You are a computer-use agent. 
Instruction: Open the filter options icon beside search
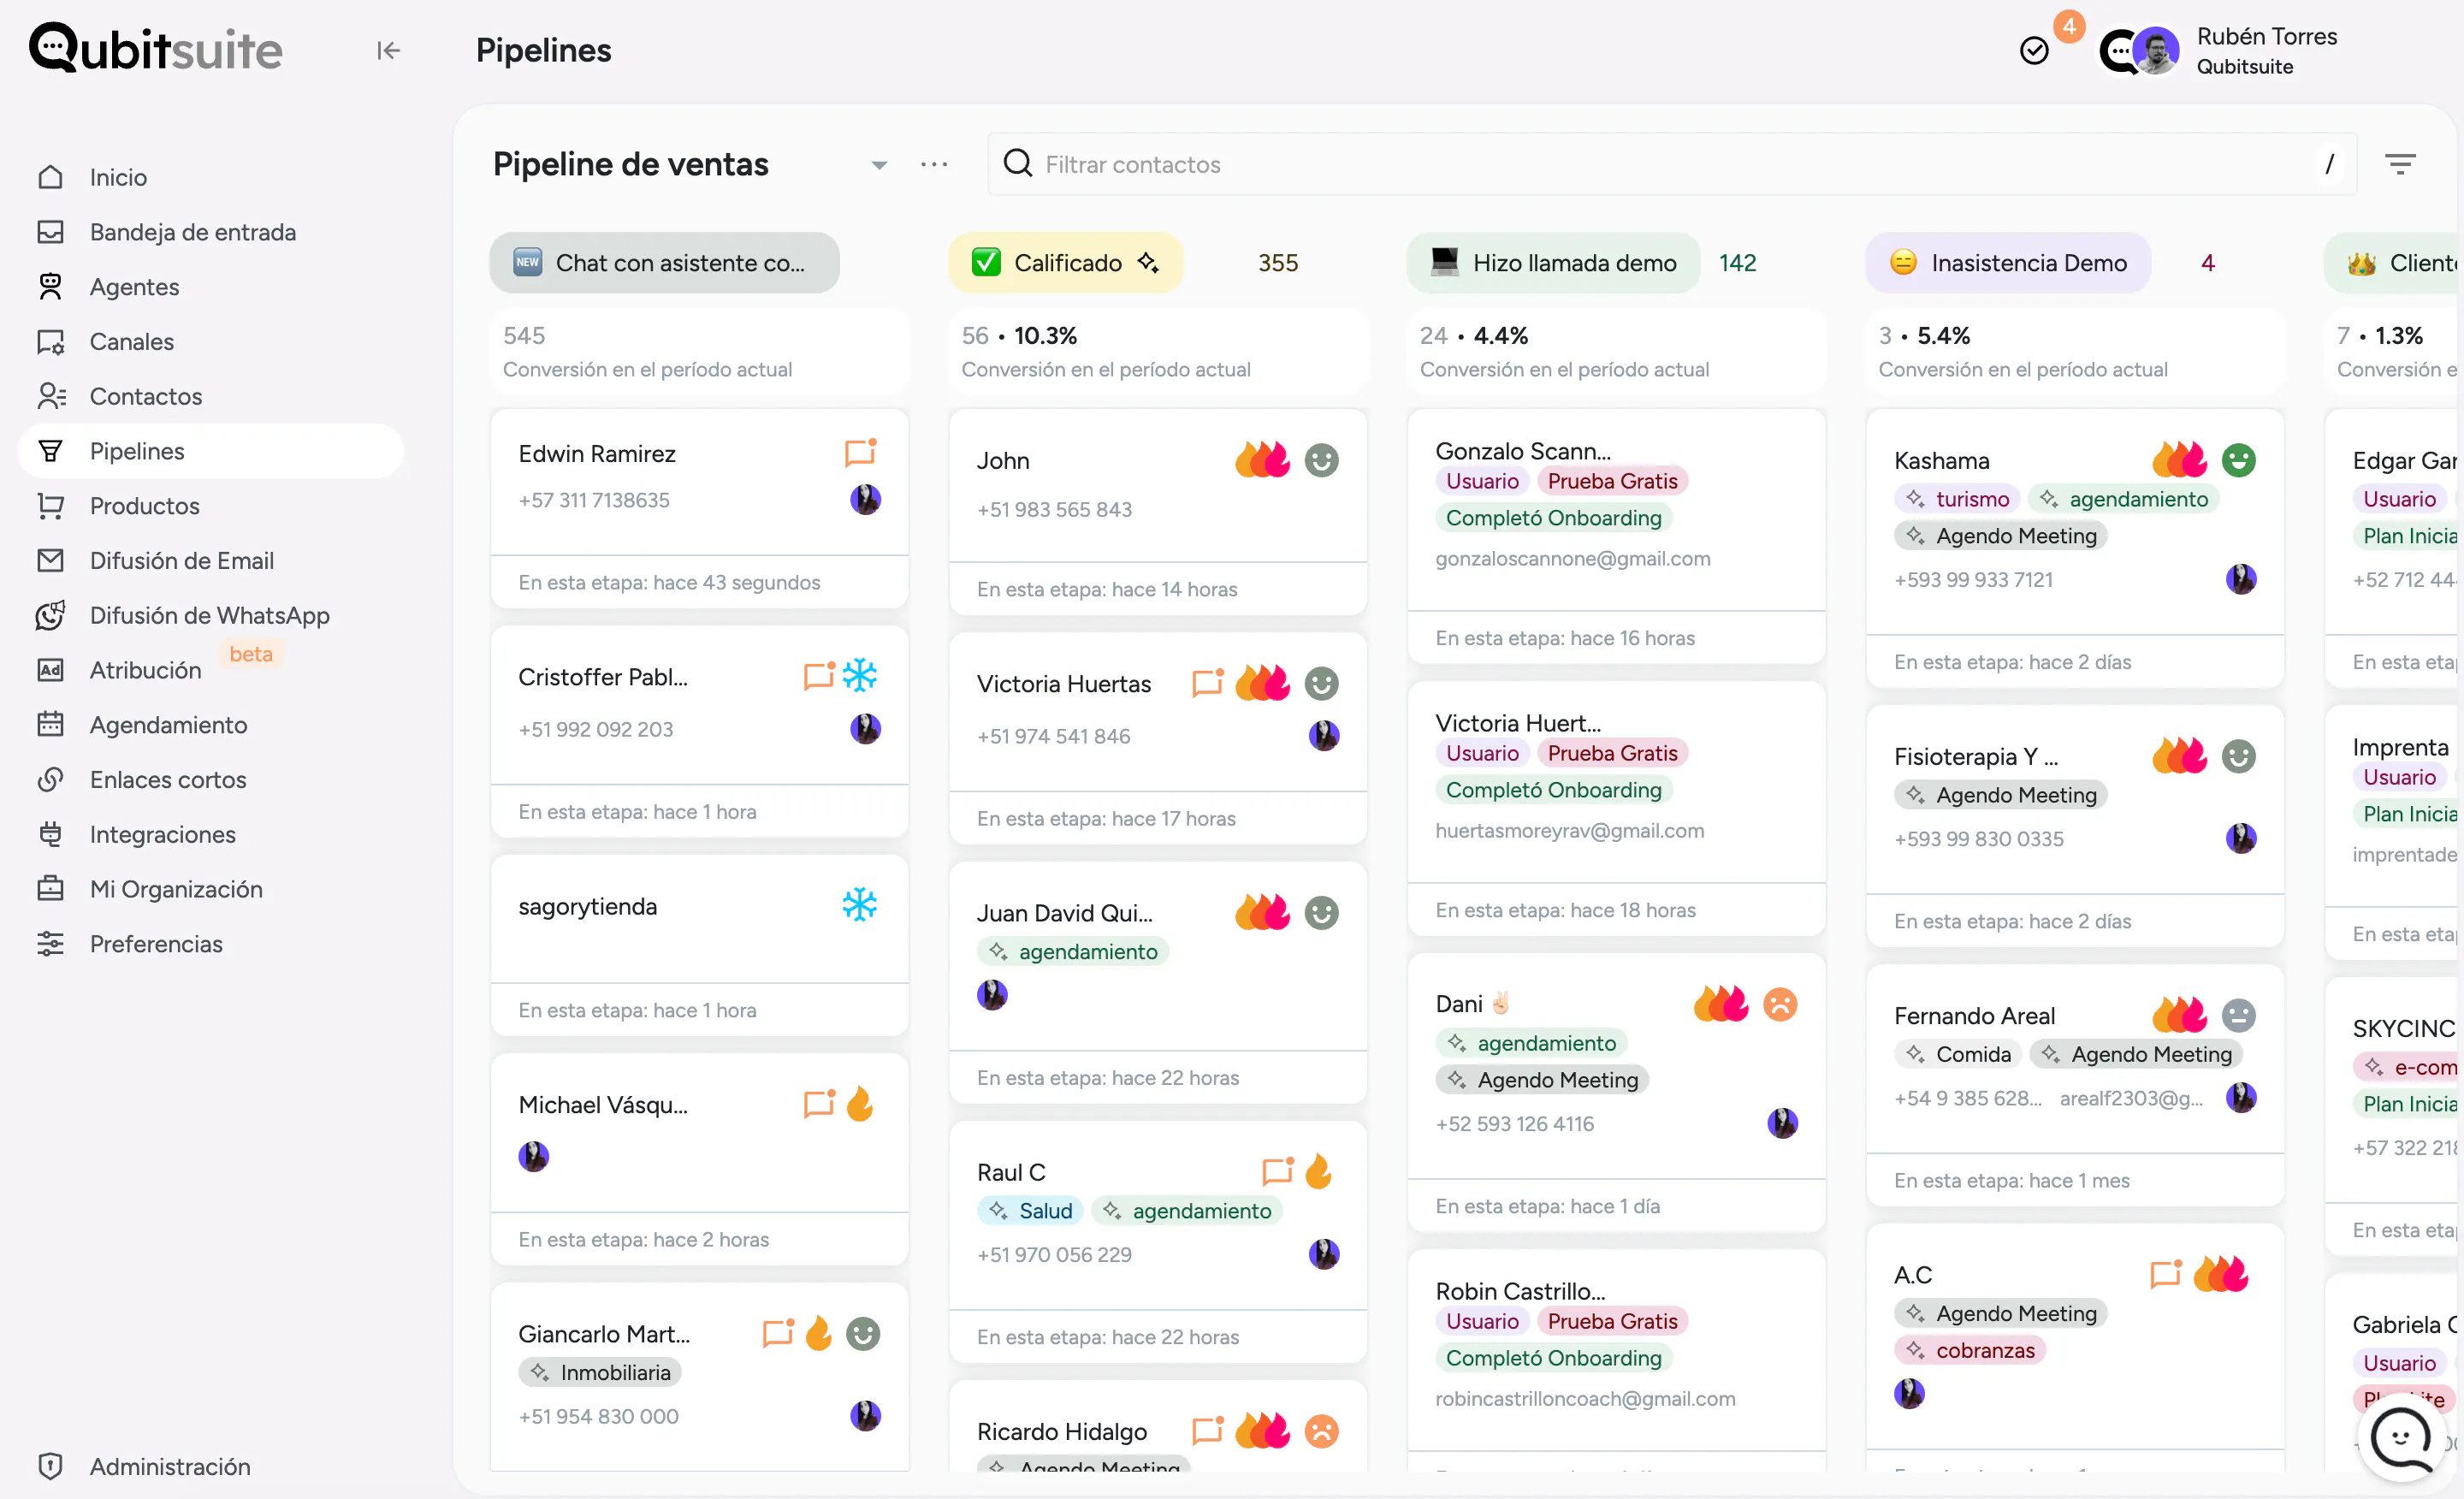pos(2400,164)
